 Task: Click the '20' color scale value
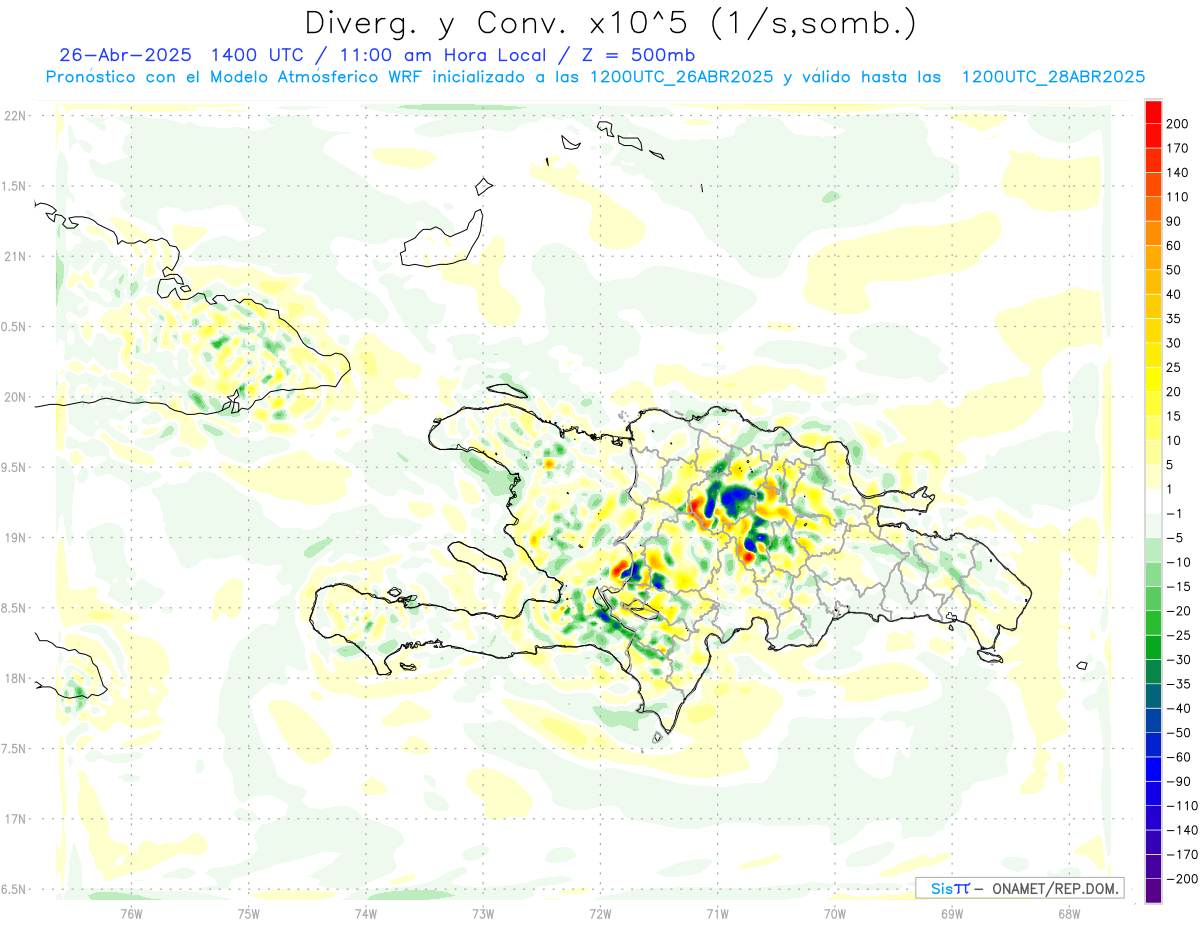click(x=1175, y=392)
